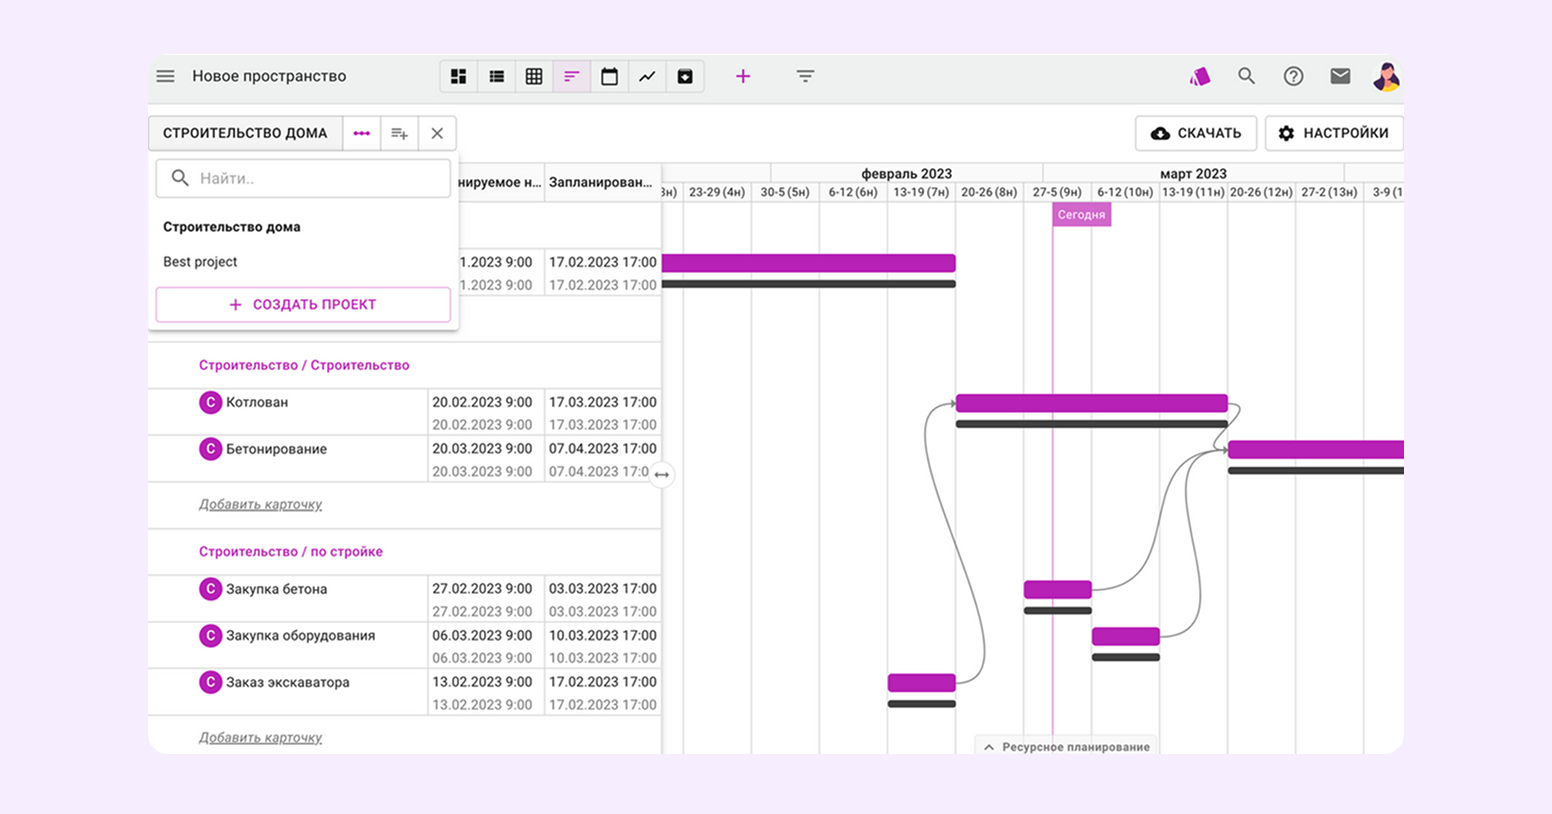
Task: Click the assignee avatar for Закупка бетона
Action: [x=210, y=589]
